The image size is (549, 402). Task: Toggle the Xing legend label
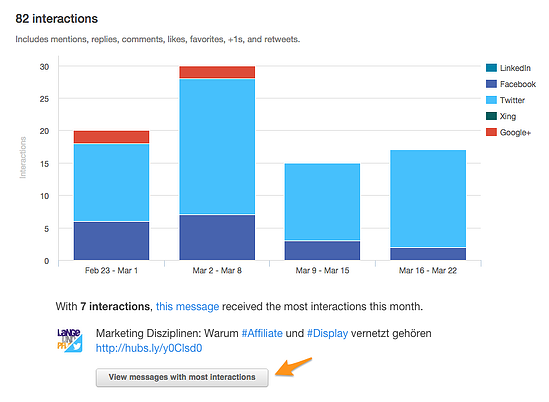(x=508, y=116)
